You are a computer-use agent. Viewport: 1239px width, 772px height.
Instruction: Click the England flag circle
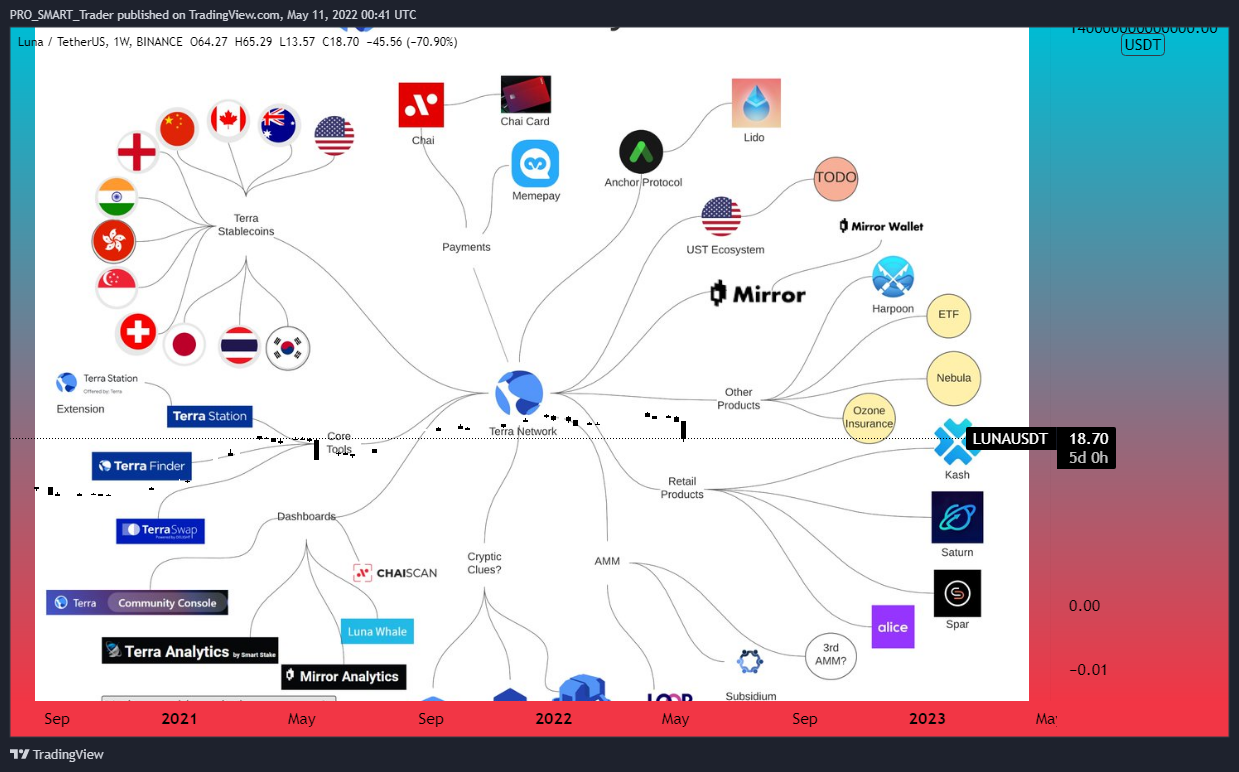pyautogui.click(x=137, y=152)
